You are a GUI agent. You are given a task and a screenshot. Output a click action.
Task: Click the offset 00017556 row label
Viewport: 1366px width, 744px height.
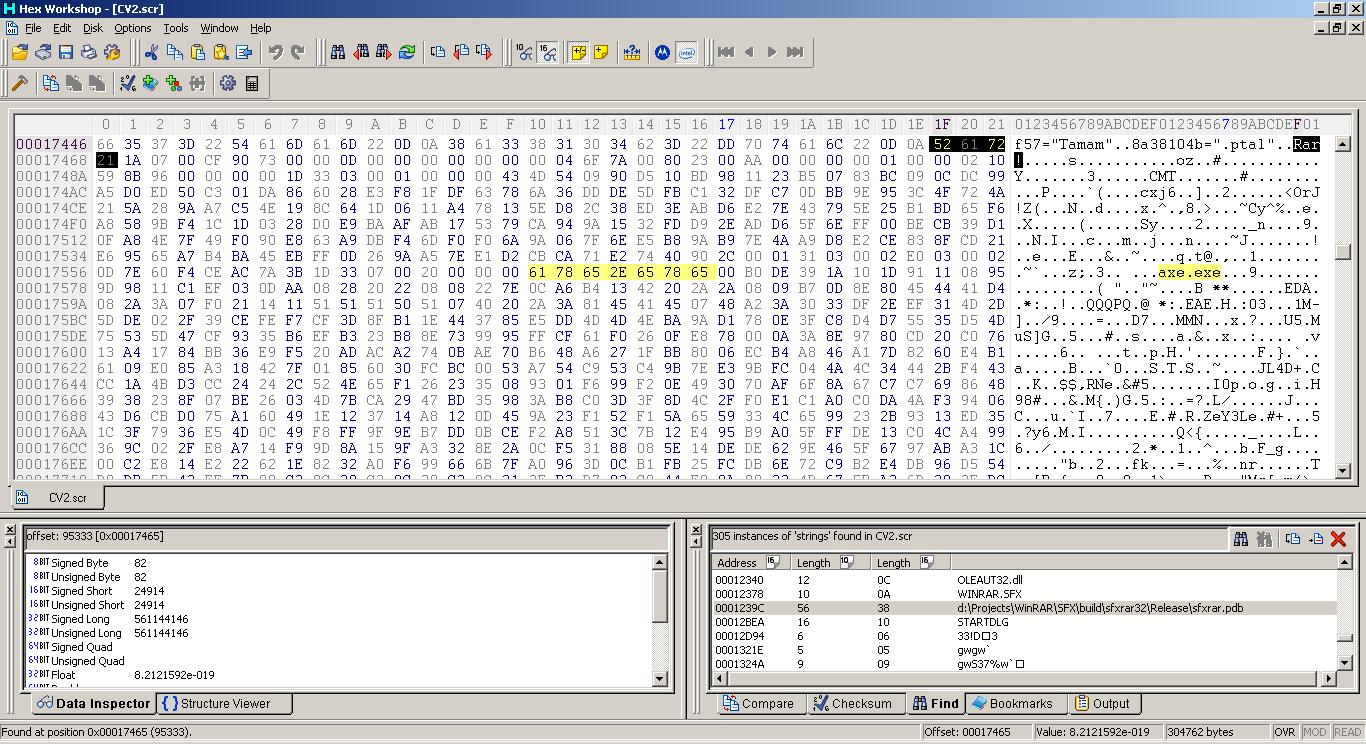point(52,272)
